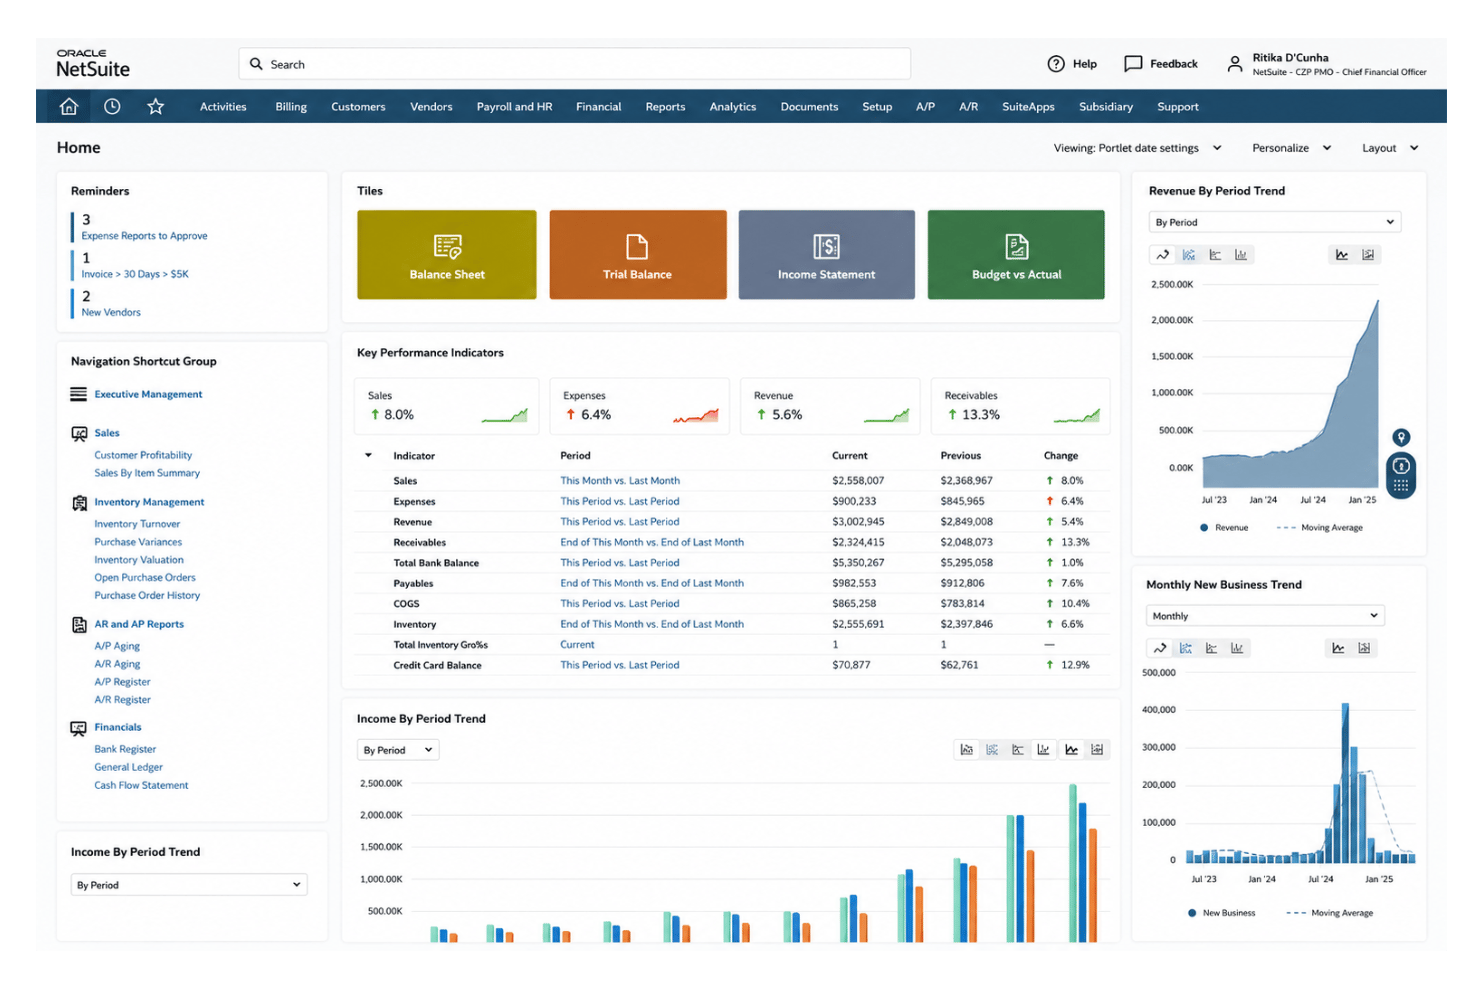Image resolution: width=1480 pixels, height=987 pixels.
Task: Open the Cash Flow Statement link
Action: click(141, 785)
